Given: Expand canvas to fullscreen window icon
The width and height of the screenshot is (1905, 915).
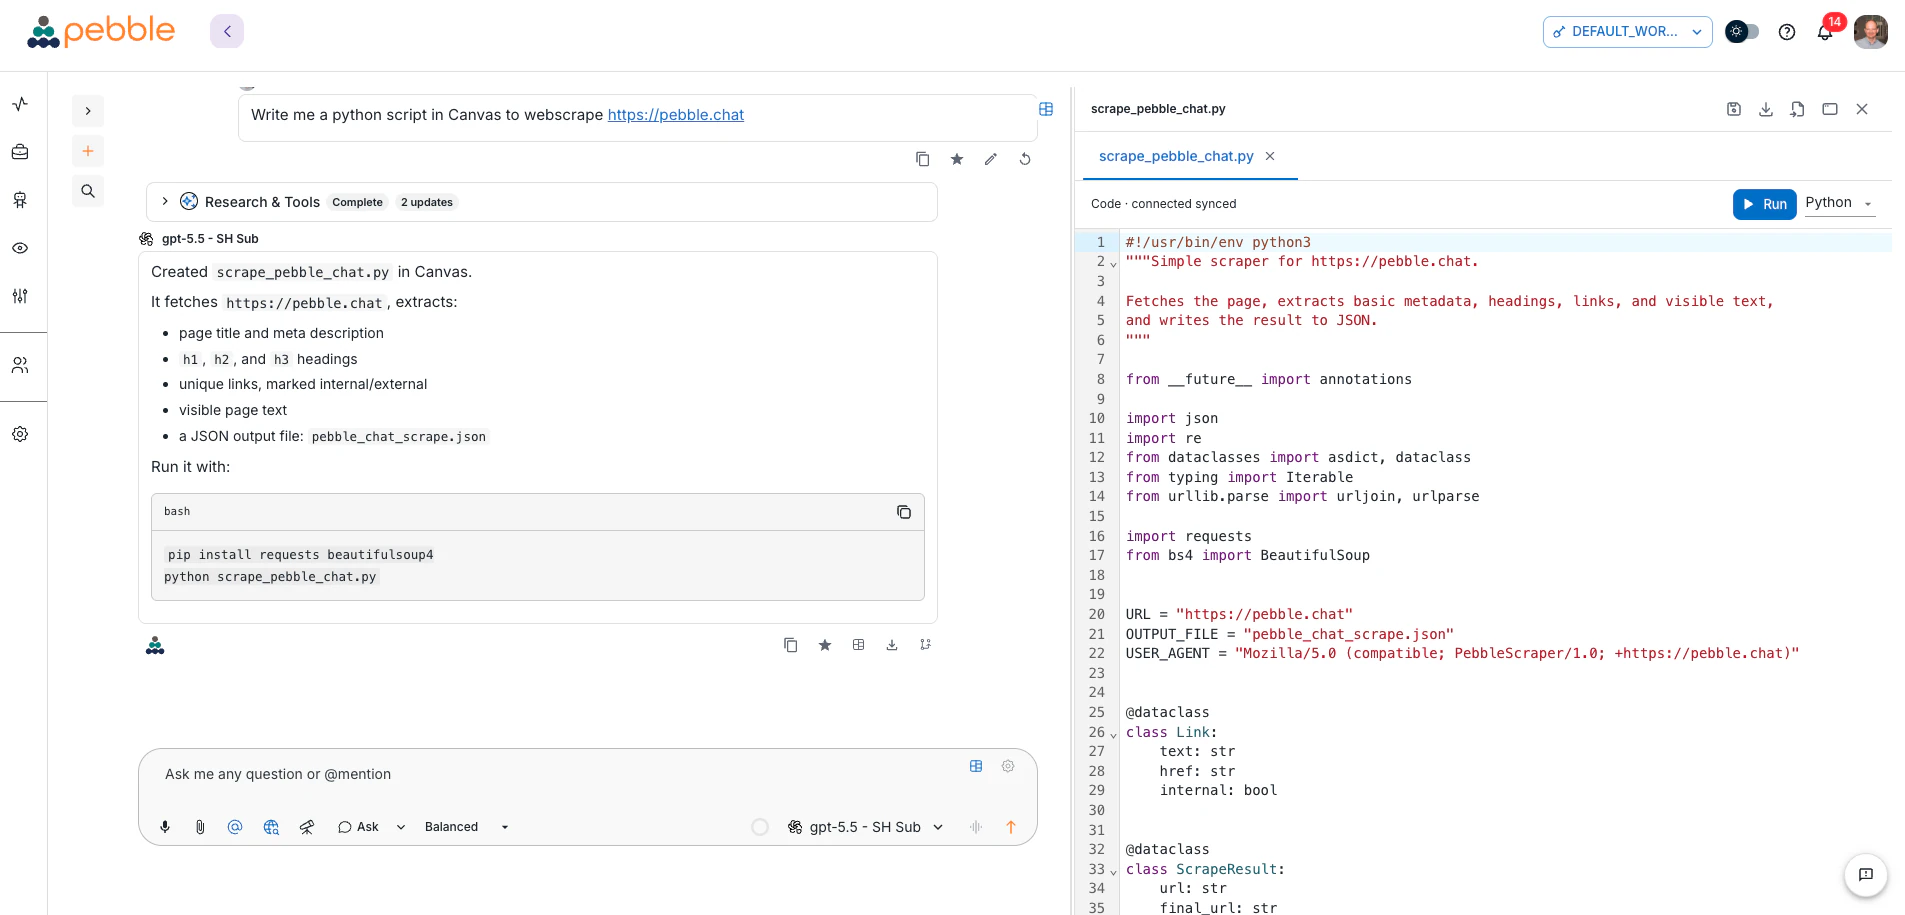Looking at the screenshot, I should (x=1830, y=109).
